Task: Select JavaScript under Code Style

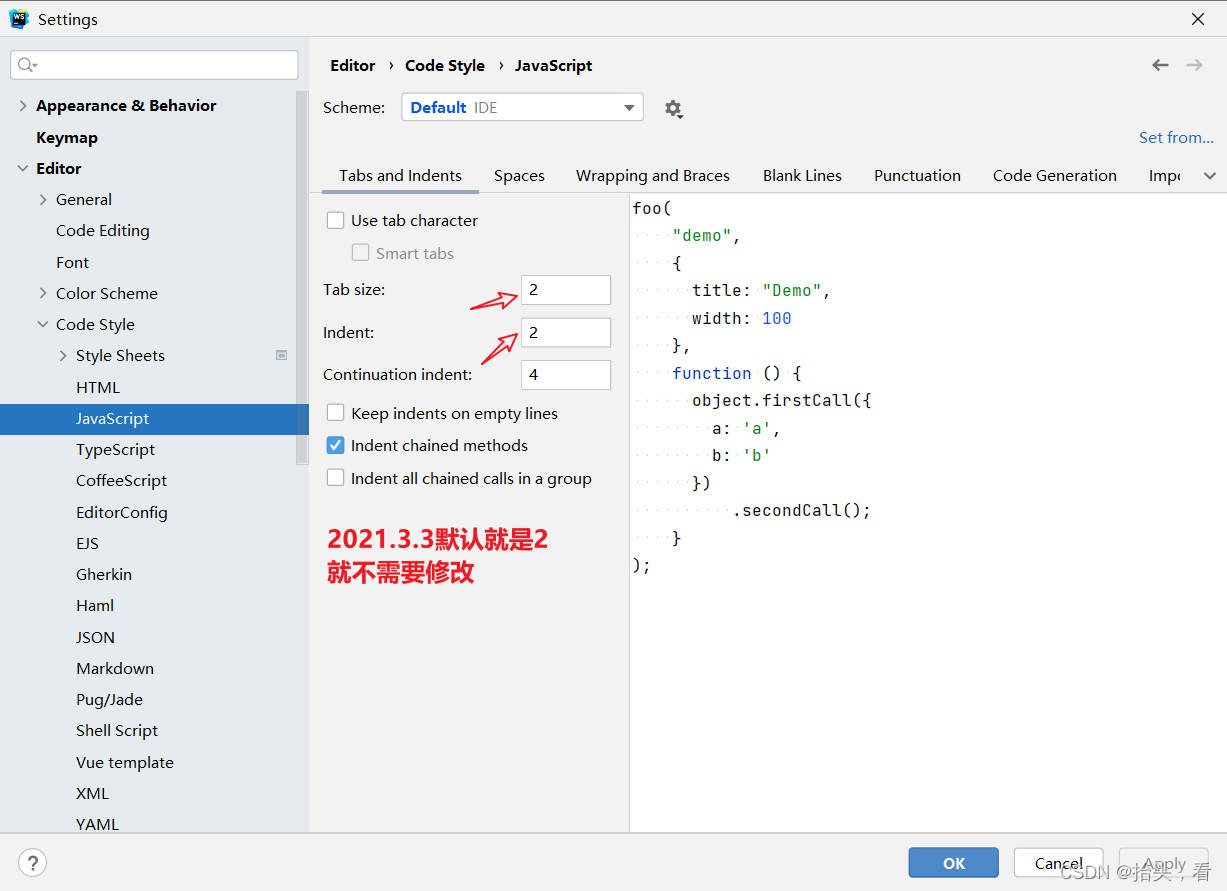Action: [154, 418]
